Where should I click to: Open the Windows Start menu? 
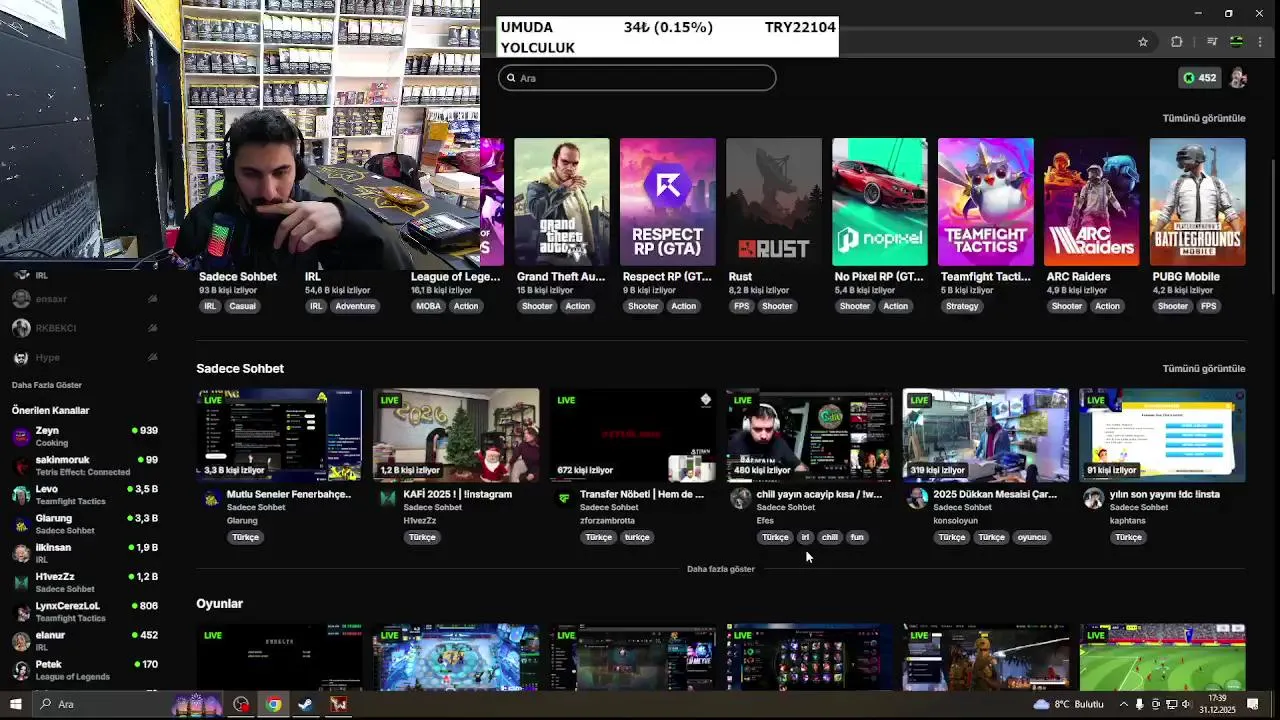pyautogui.click(x=15, y=704)
